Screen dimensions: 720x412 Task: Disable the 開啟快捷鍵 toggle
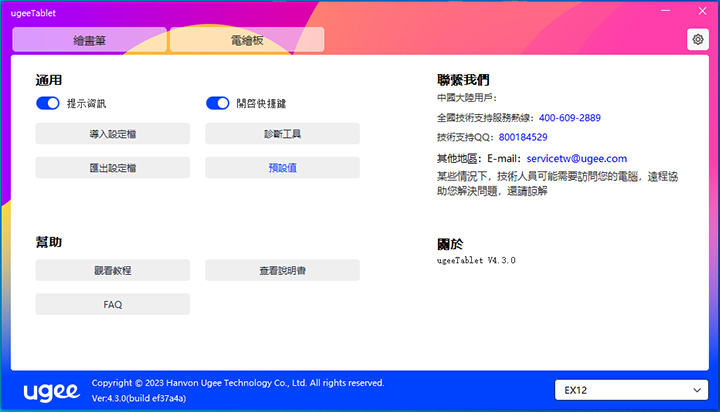click(218, 103)
